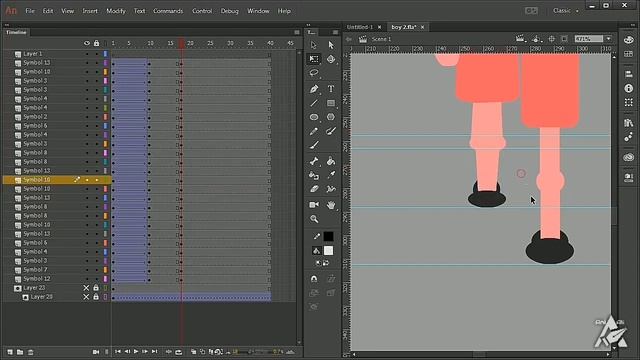Image resolution: width=640 pixels, height=360 pixels.
Task: Play the timeline animation
Action: [136, 351]
